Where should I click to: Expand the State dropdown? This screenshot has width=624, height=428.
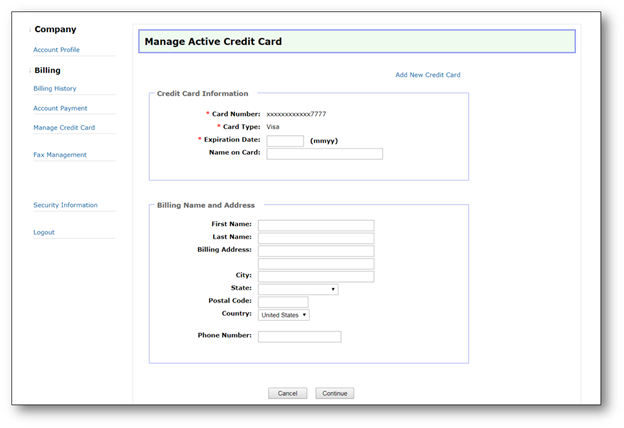pyautogui.click(x=297, y=289)
